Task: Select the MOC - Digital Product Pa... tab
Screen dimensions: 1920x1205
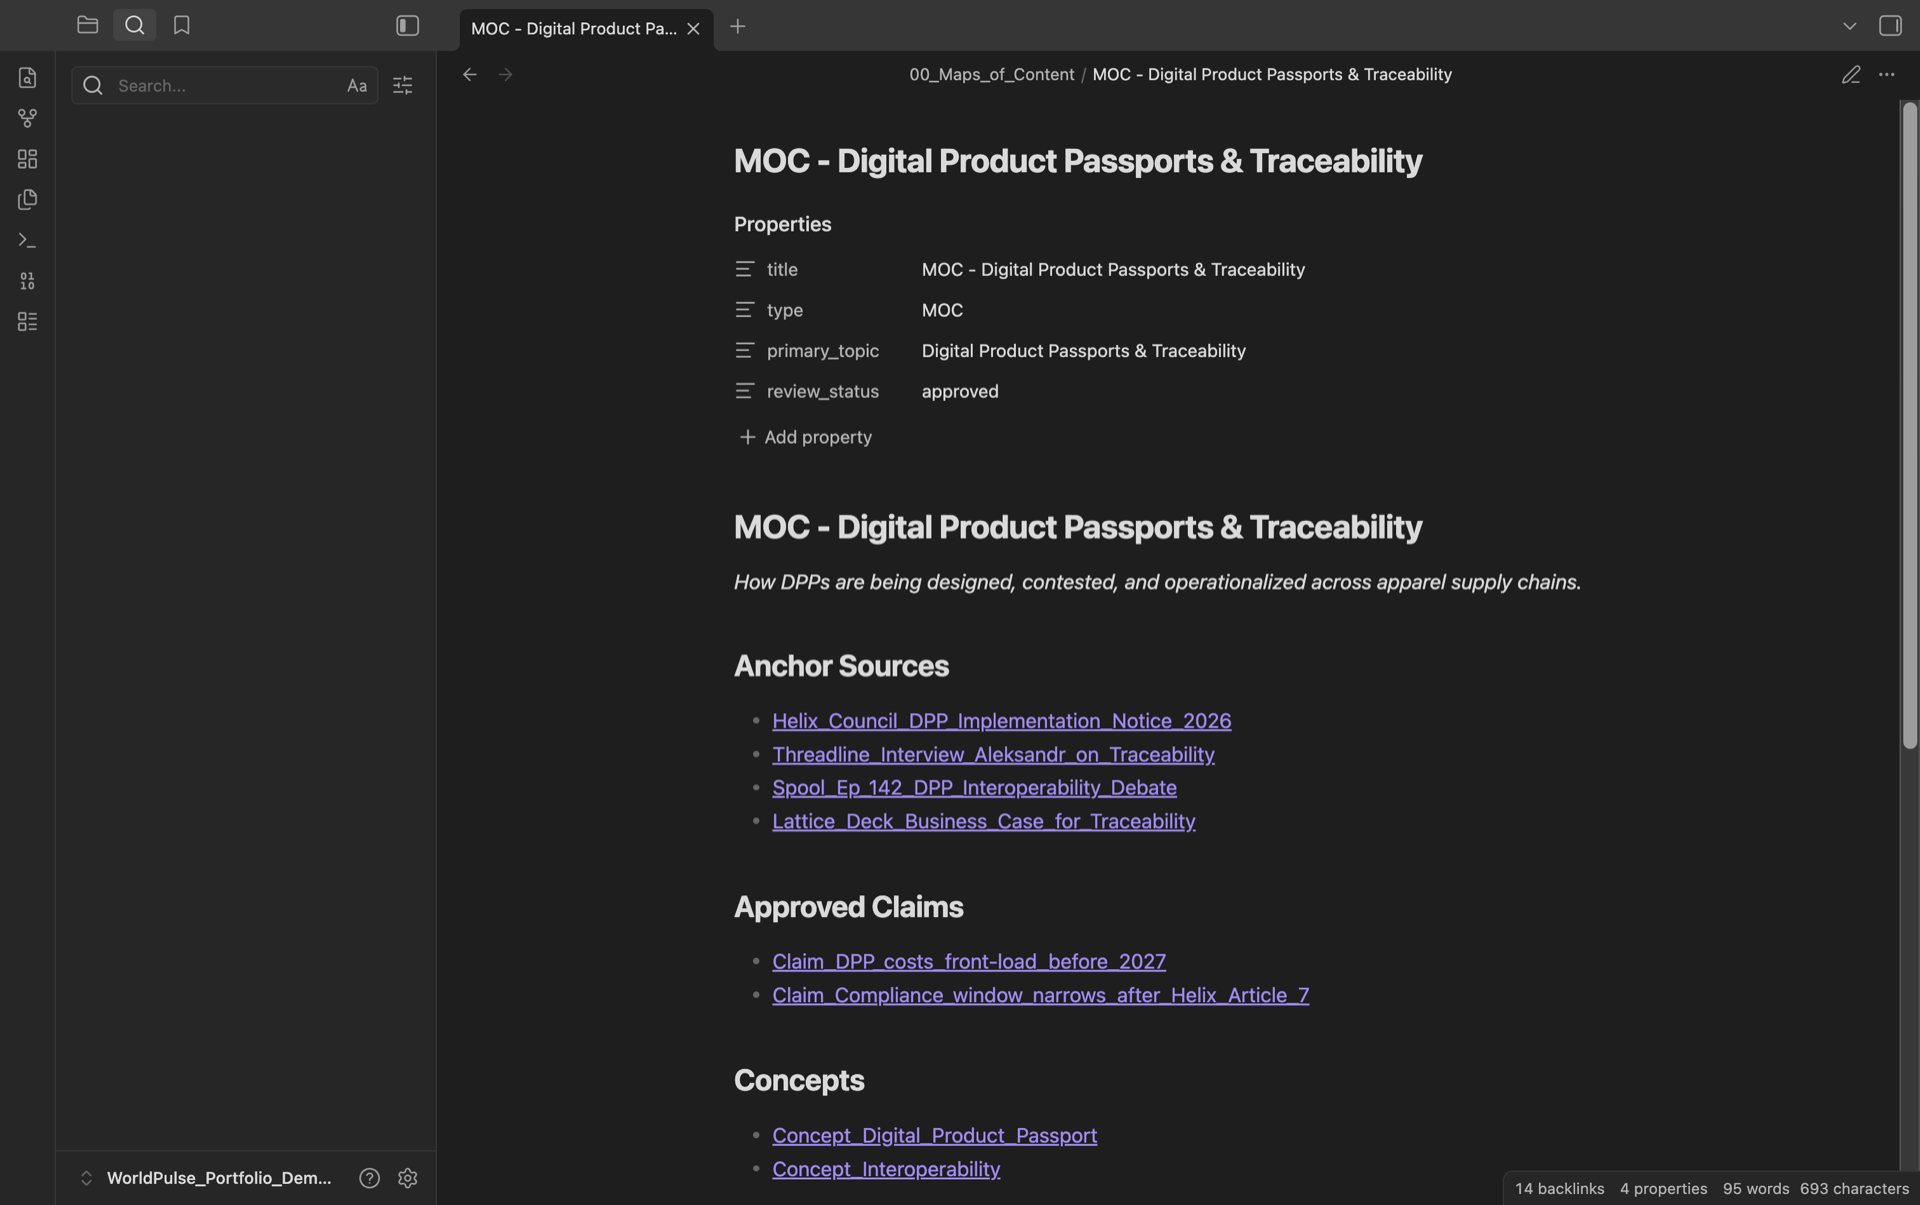Action: coord(574,28)
